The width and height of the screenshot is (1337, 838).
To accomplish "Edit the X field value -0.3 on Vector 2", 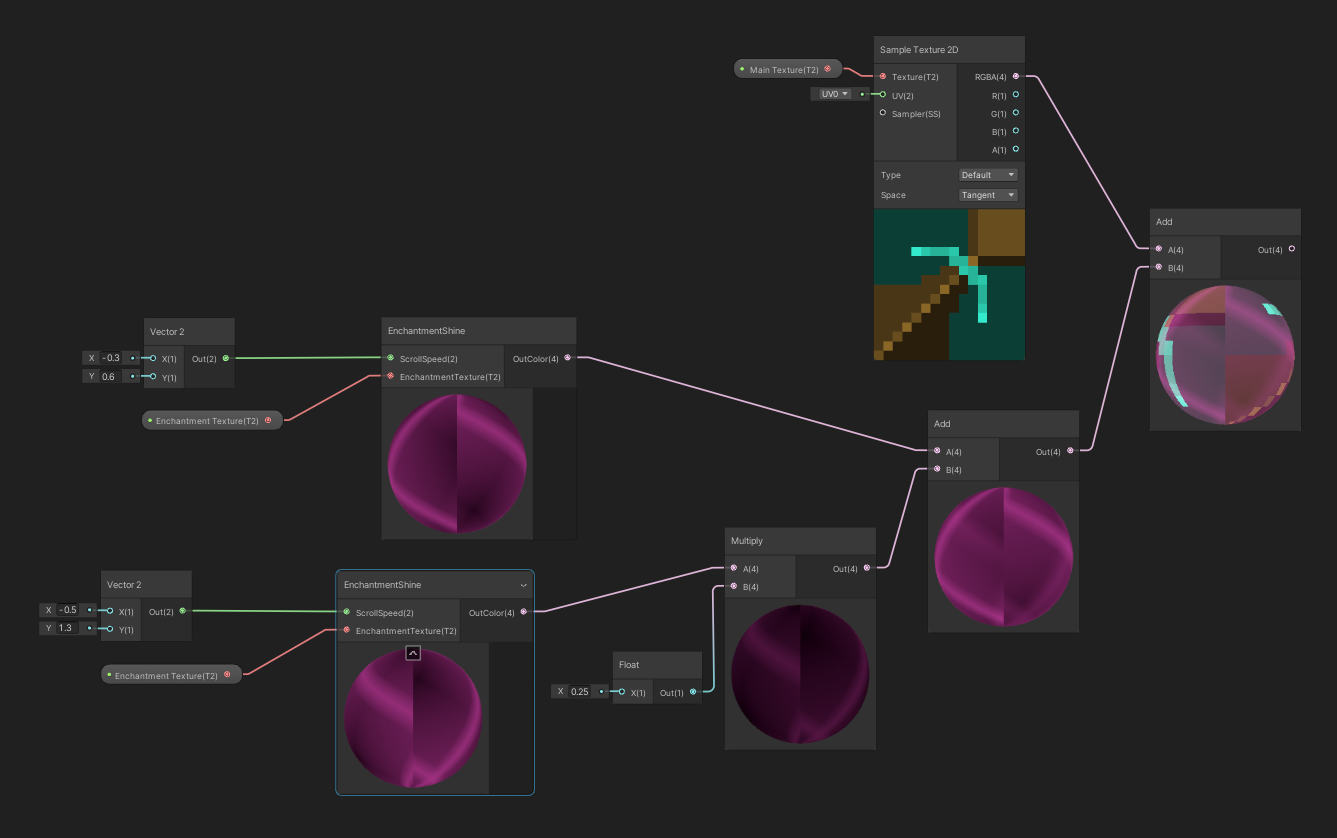I will [110, 357].
